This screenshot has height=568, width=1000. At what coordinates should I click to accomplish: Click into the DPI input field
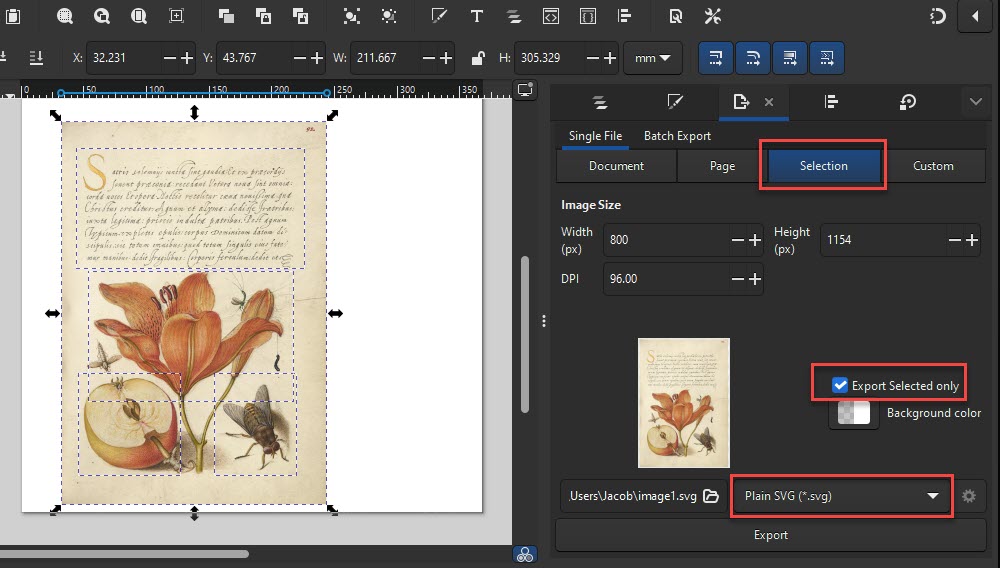pyautogui.click(x=665, y=279)
